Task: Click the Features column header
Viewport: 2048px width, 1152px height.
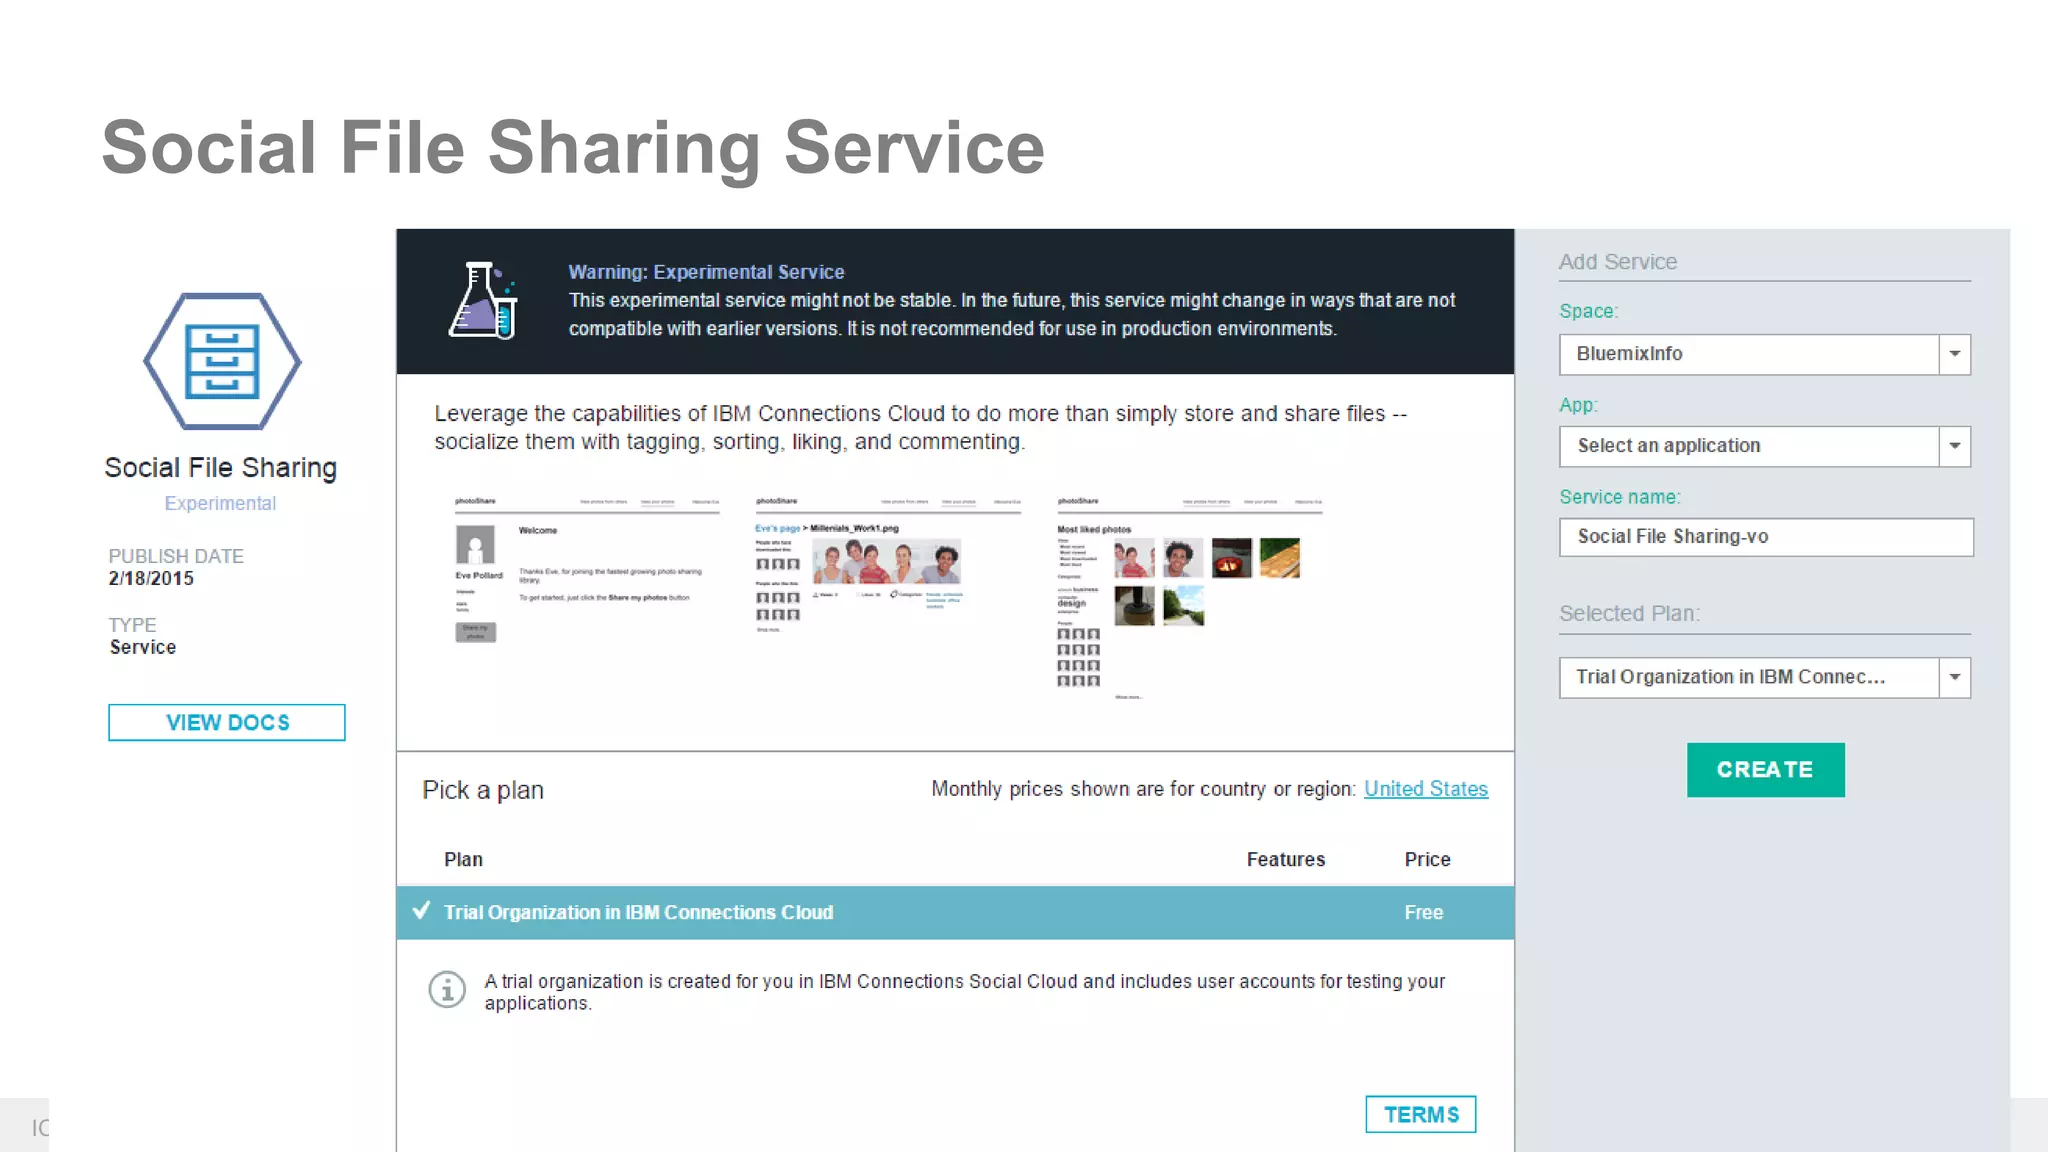Action: pyautogui.click(x=1285, y=859)
